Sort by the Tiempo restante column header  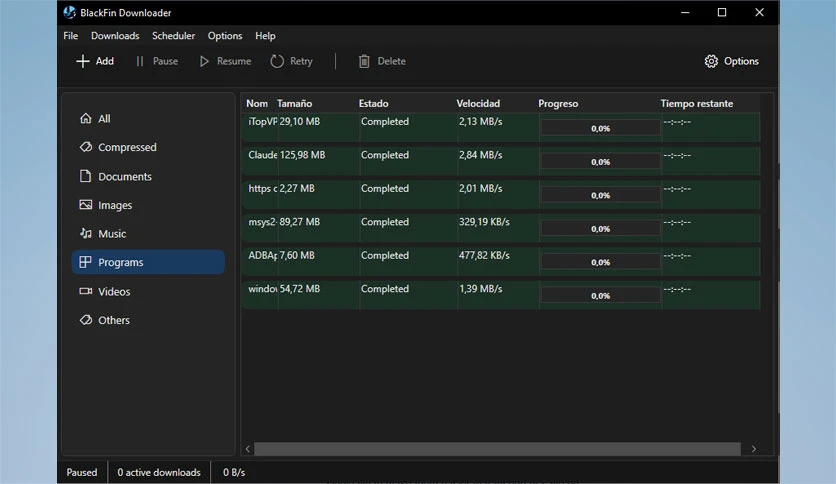pyautogui.click(x=696, y=103)
